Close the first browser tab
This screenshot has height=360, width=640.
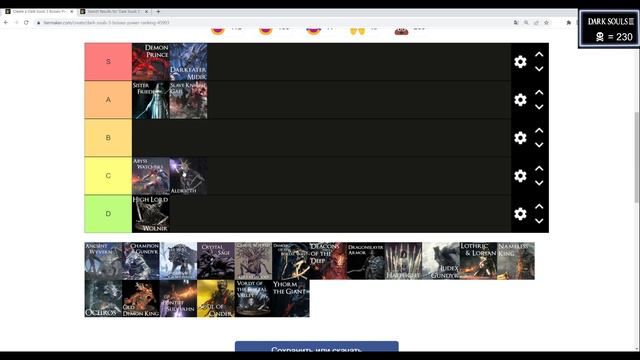71,11
